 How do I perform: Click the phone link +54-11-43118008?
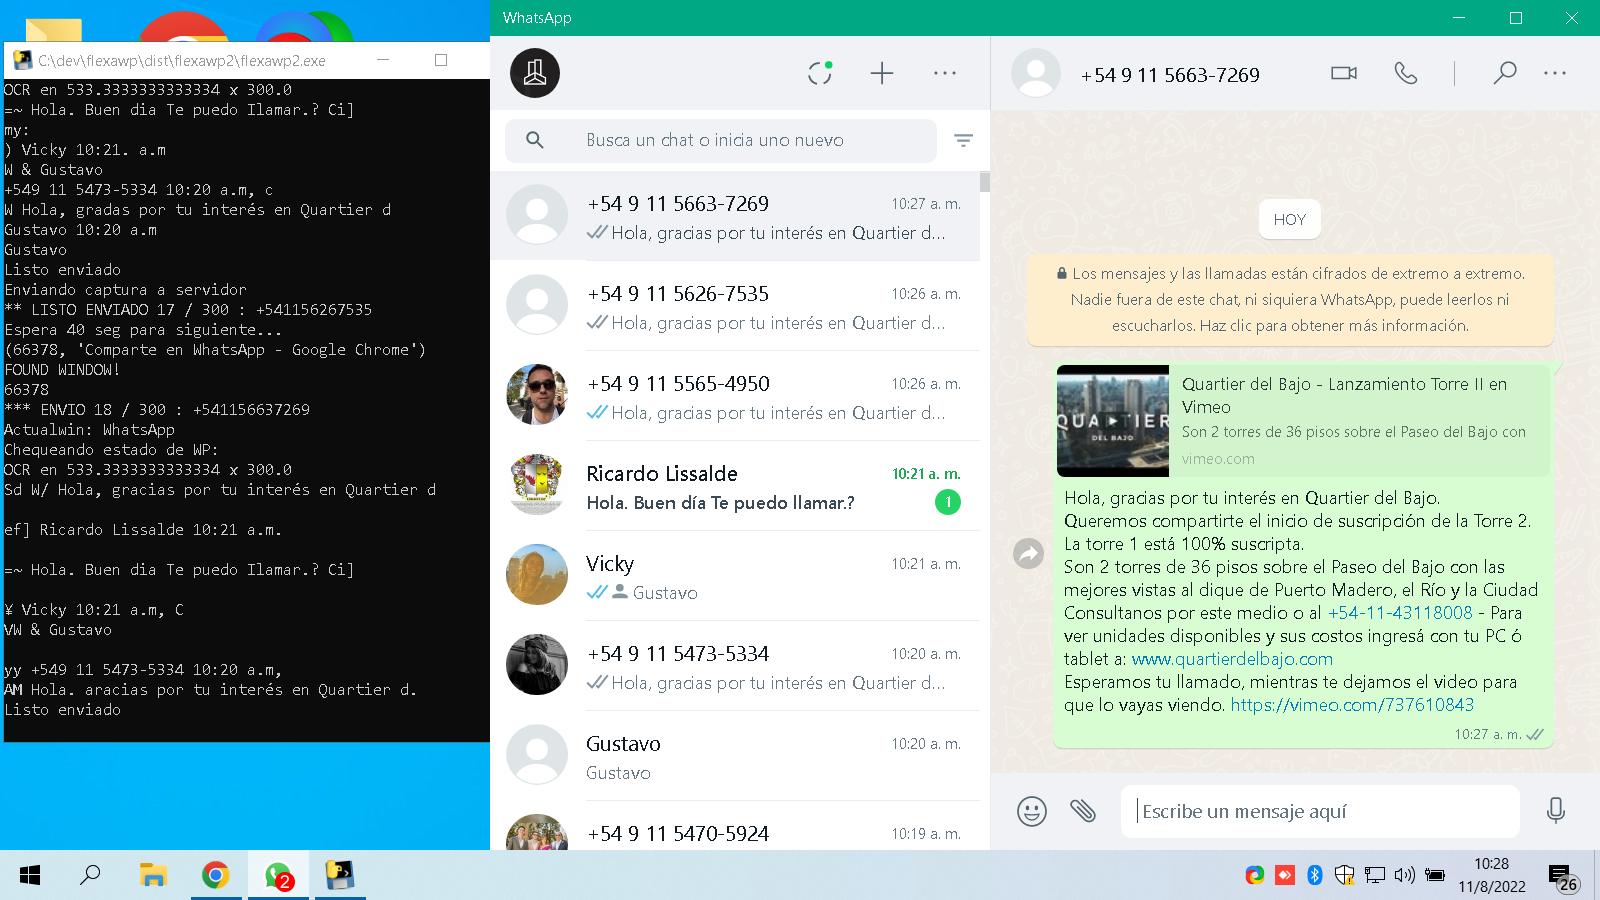(1400, 613)
